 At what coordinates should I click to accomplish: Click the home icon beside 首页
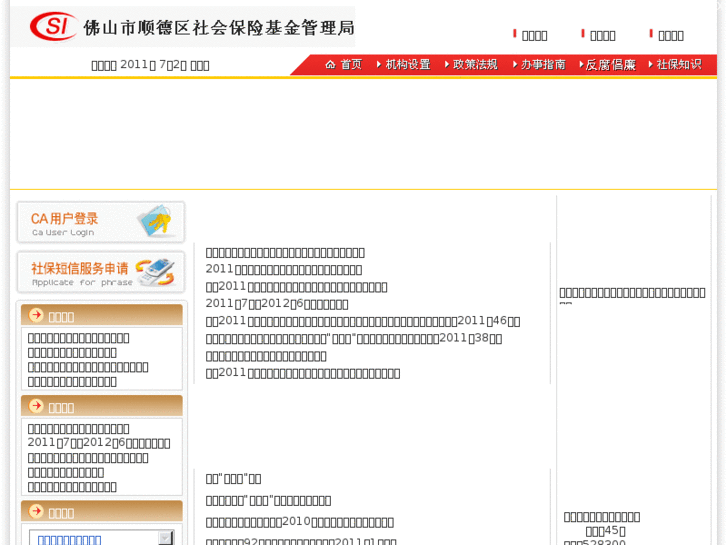point(330,64)
